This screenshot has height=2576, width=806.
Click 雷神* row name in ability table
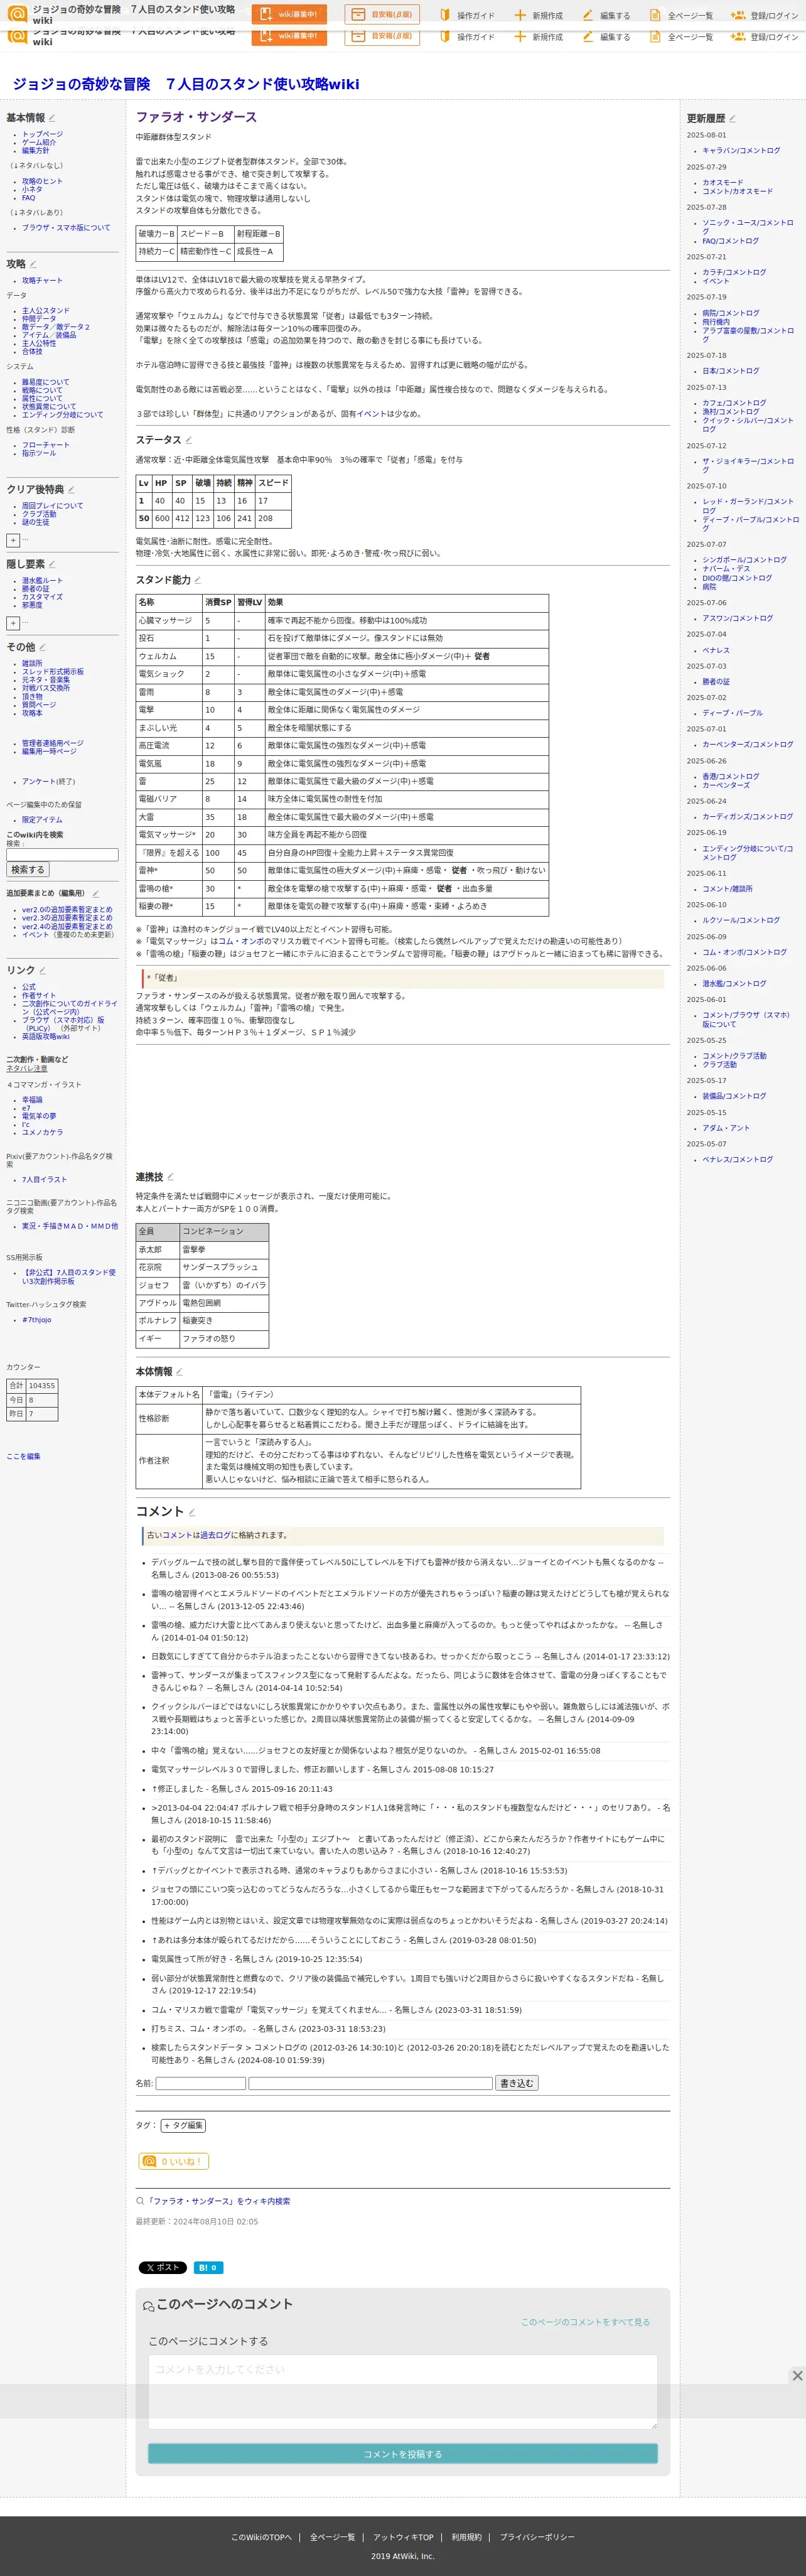168,870
